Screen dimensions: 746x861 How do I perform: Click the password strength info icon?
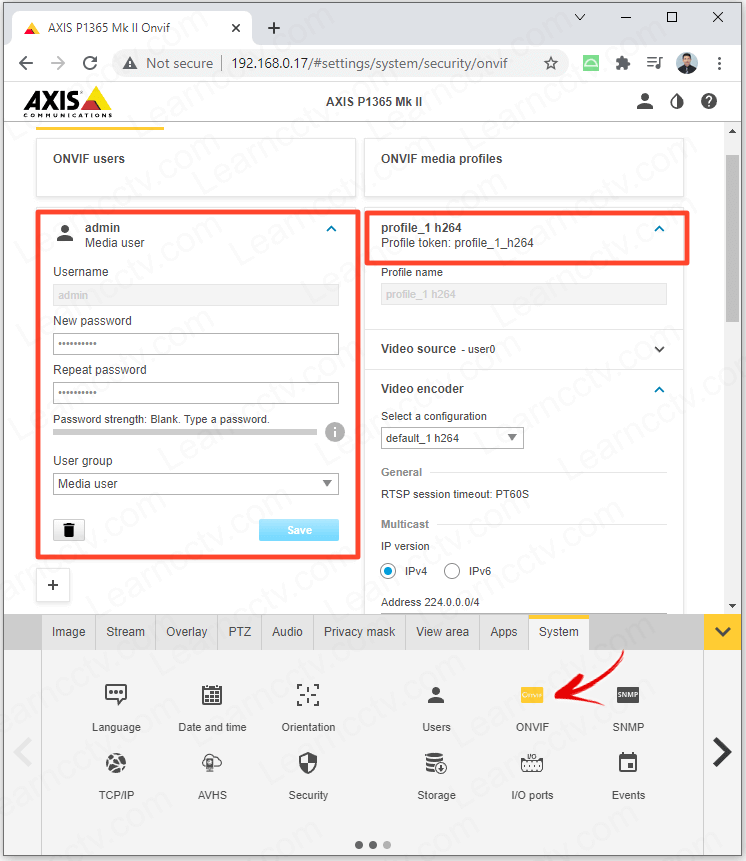point(335,432)
